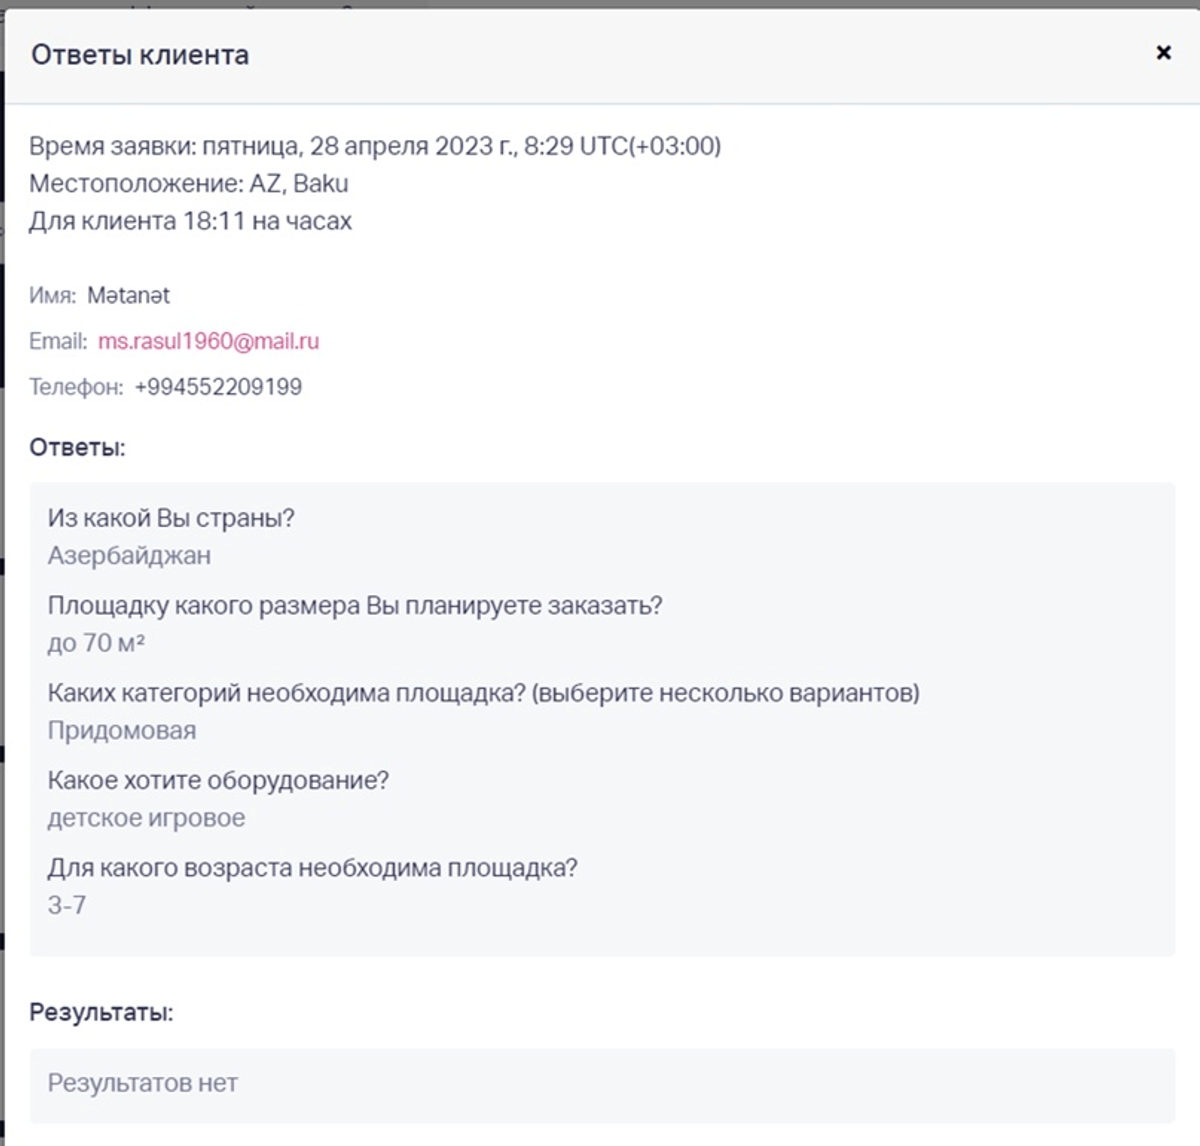Close the Ответы клиента dialog
The image size is (1200, 1146).
pyautogui.click(x=1163, y=52)
